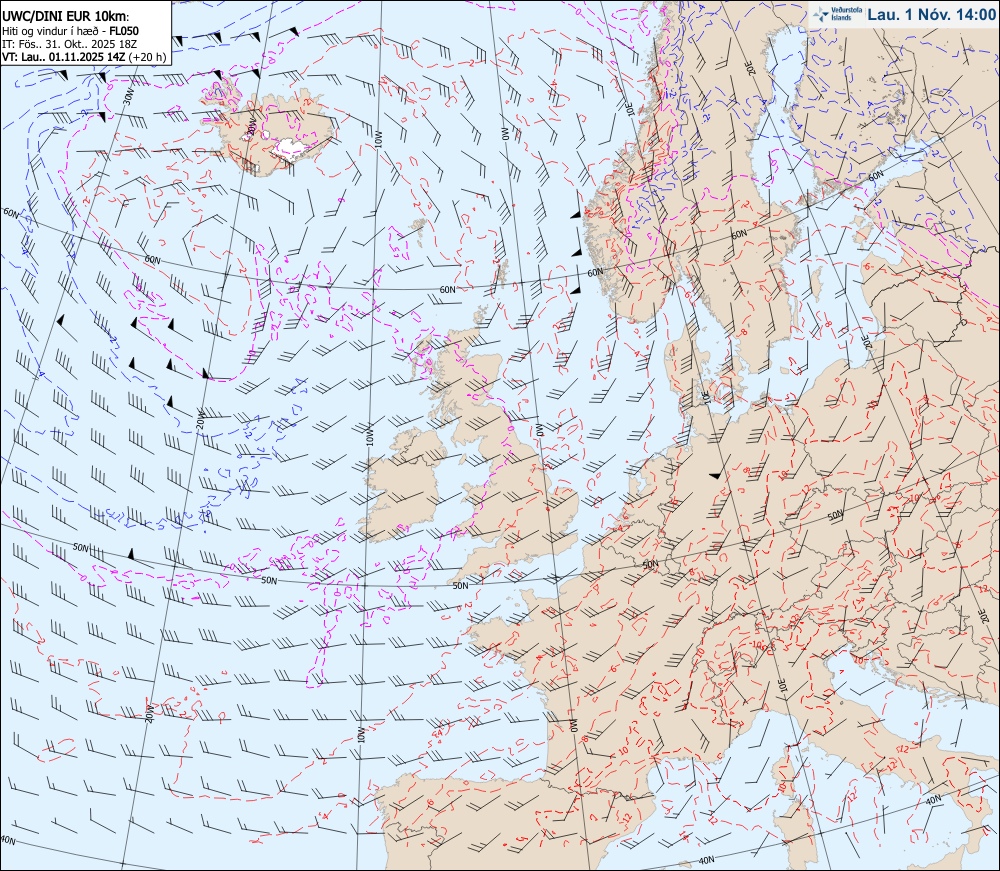The width and height of the screenshot is (1000, 871).
Task: Click the Veðurstofa Íslands logo
Action: [x=837, y=14]
